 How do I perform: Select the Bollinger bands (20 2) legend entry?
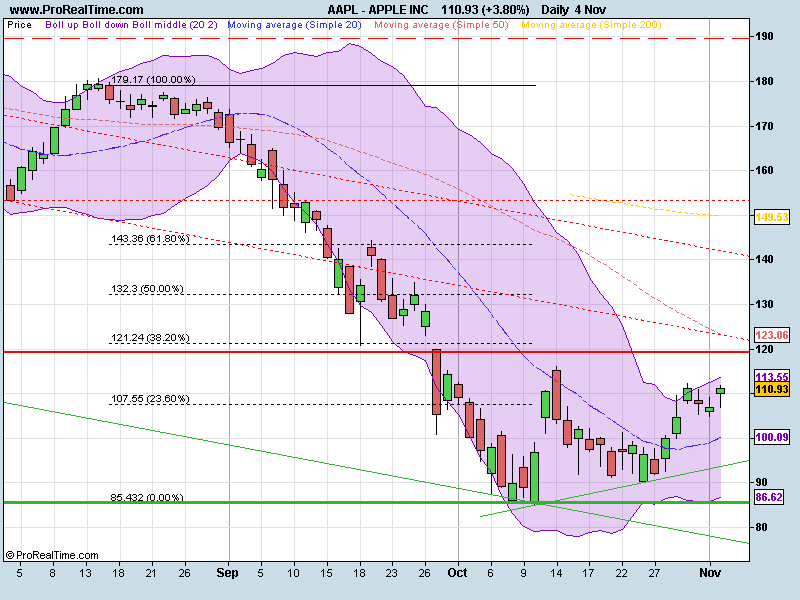click(131, 24)
